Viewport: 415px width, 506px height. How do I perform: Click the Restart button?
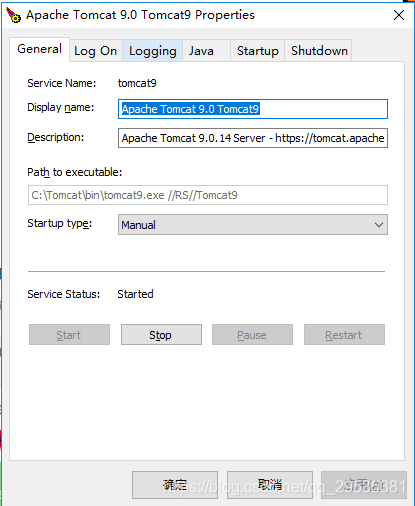[344, 335]
